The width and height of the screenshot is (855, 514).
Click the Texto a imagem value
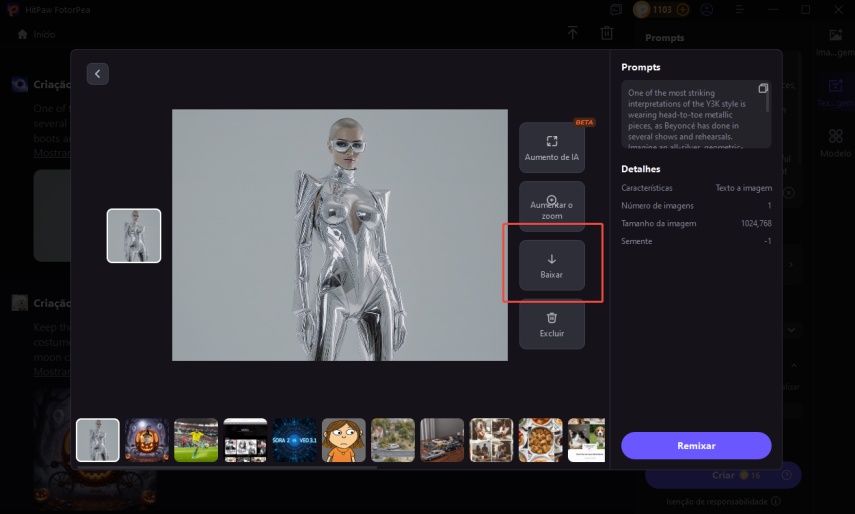point(744,188)
